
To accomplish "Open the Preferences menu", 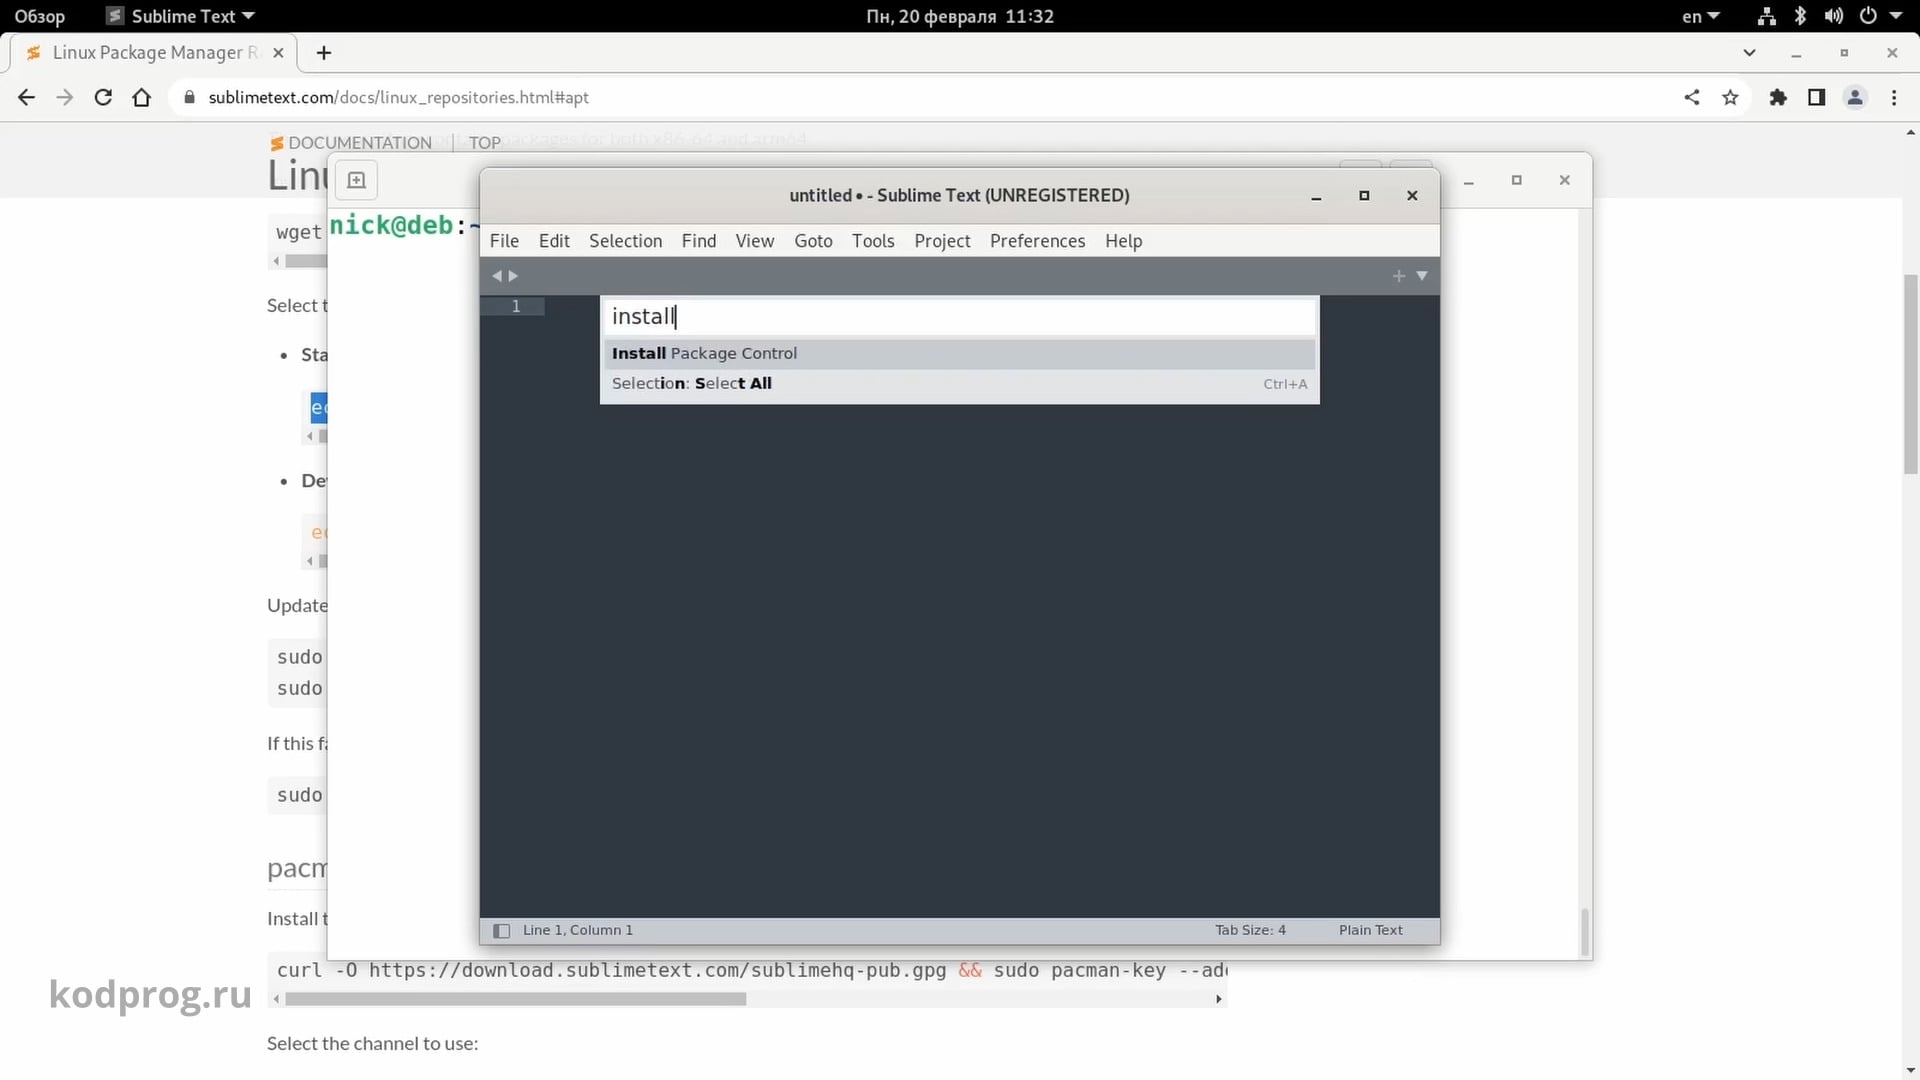I will pyautogui.click(x=1037, y=241).
